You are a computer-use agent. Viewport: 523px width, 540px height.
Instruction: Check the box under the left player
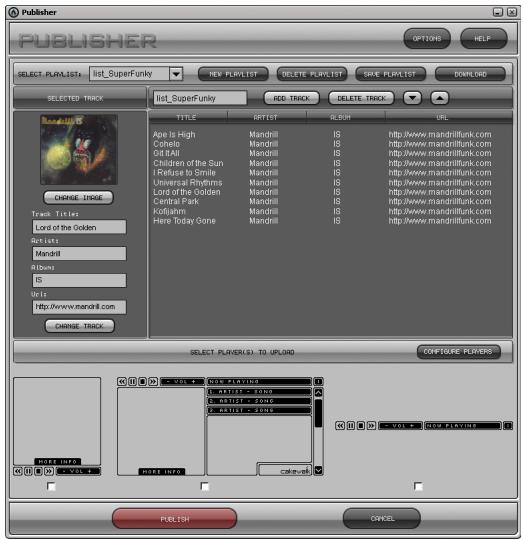(51, 486)
